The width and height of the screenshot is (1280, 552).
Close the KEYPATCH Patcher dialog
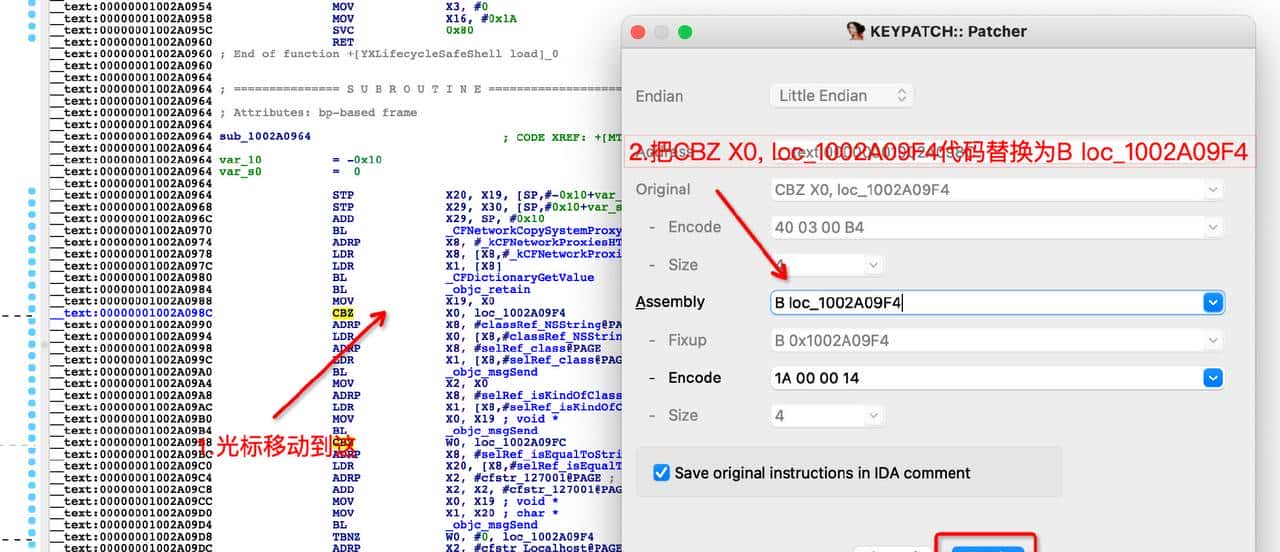pos(638,31)
